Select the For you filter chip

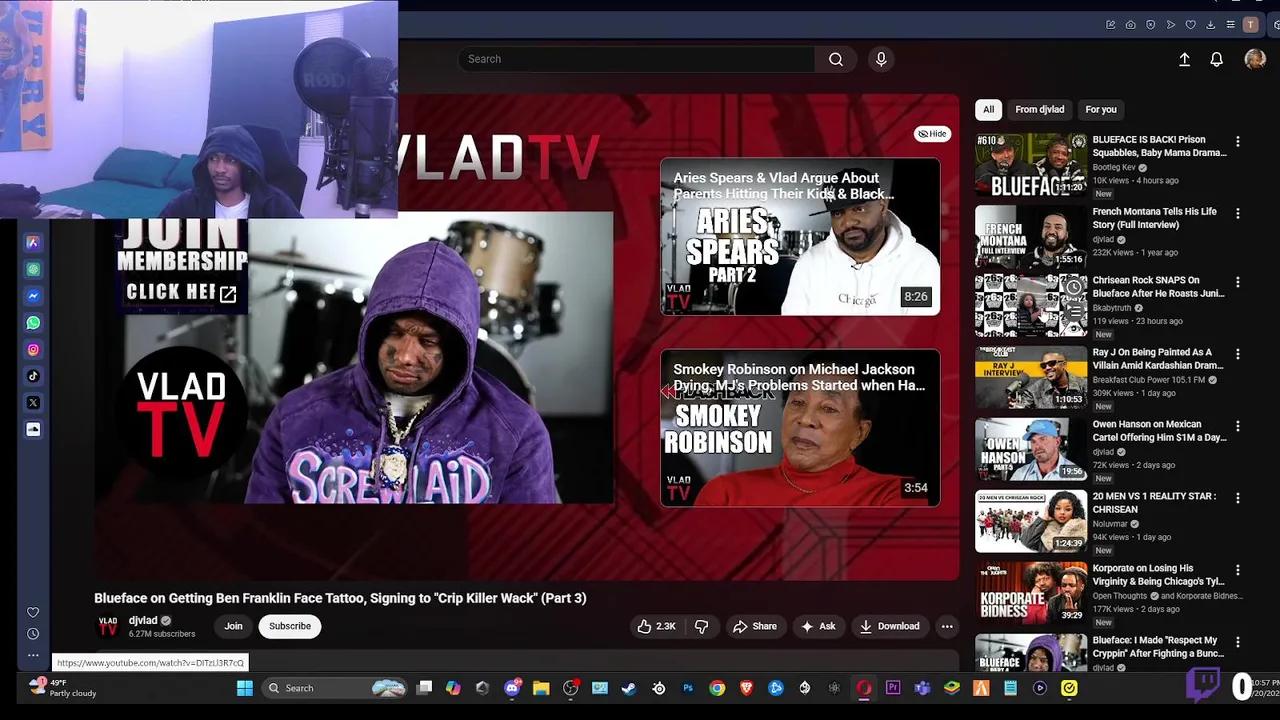[x=1101, y=109]
